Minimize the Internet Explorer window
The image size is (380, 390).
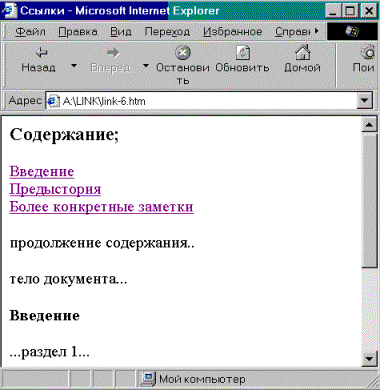point(332,11)
